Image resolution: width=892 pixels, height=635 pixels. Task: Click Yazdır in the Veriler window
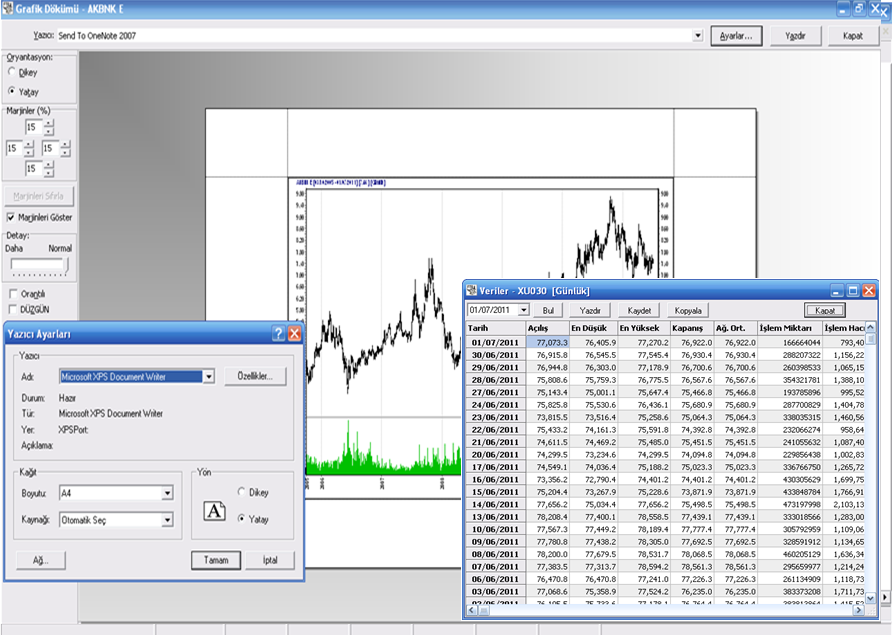click(x=590, y=311)
